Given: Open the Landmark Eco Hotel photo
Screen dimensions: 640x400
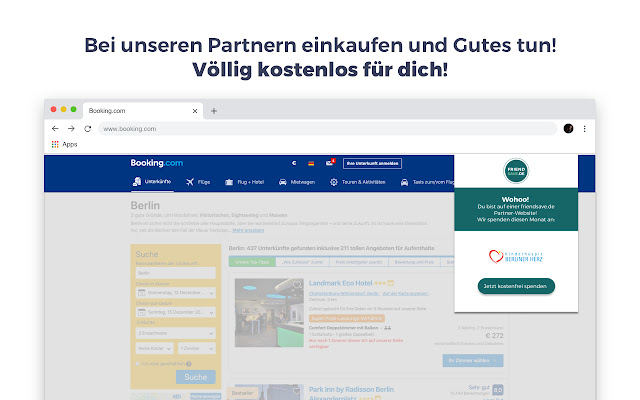Looking at the screenshot, I should (269, 313).
